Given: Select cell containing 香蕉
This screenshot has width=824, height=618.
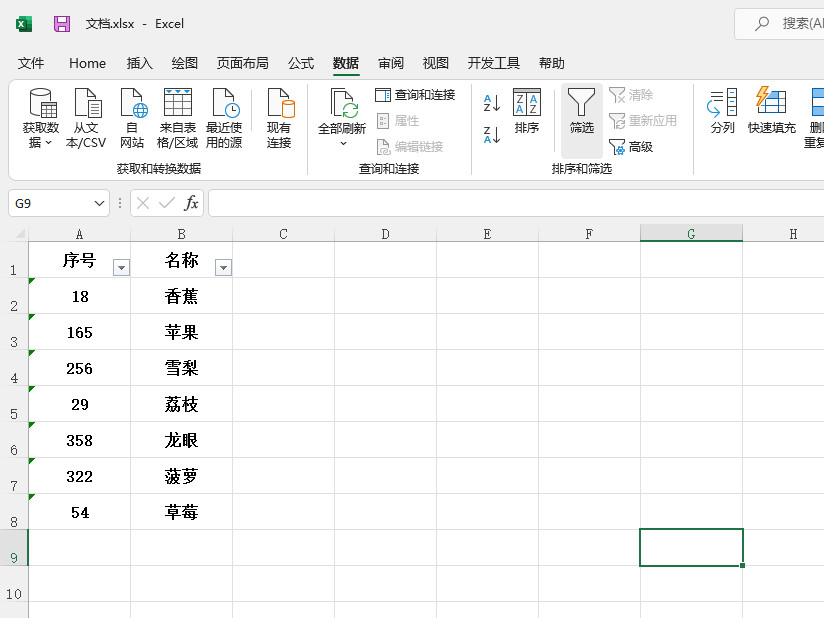Looking at the screenshot, I should point(181,296).
